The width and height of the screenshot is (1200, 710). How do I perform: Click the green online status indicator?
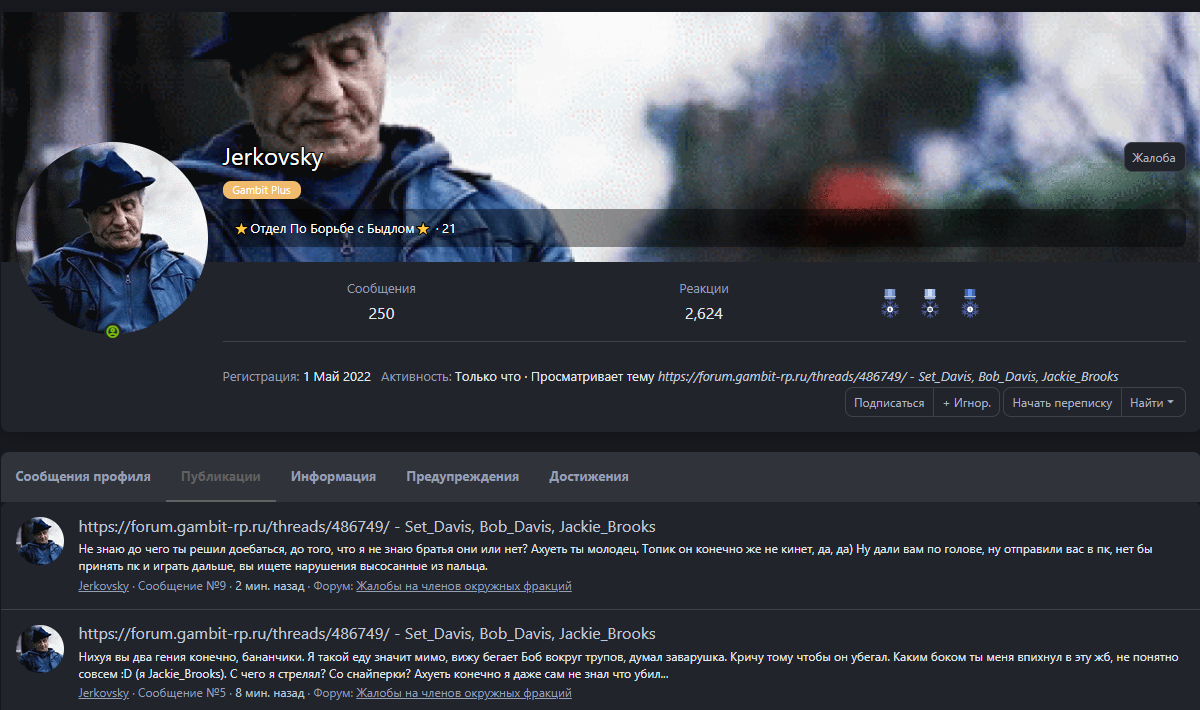(x=113, y=331)
